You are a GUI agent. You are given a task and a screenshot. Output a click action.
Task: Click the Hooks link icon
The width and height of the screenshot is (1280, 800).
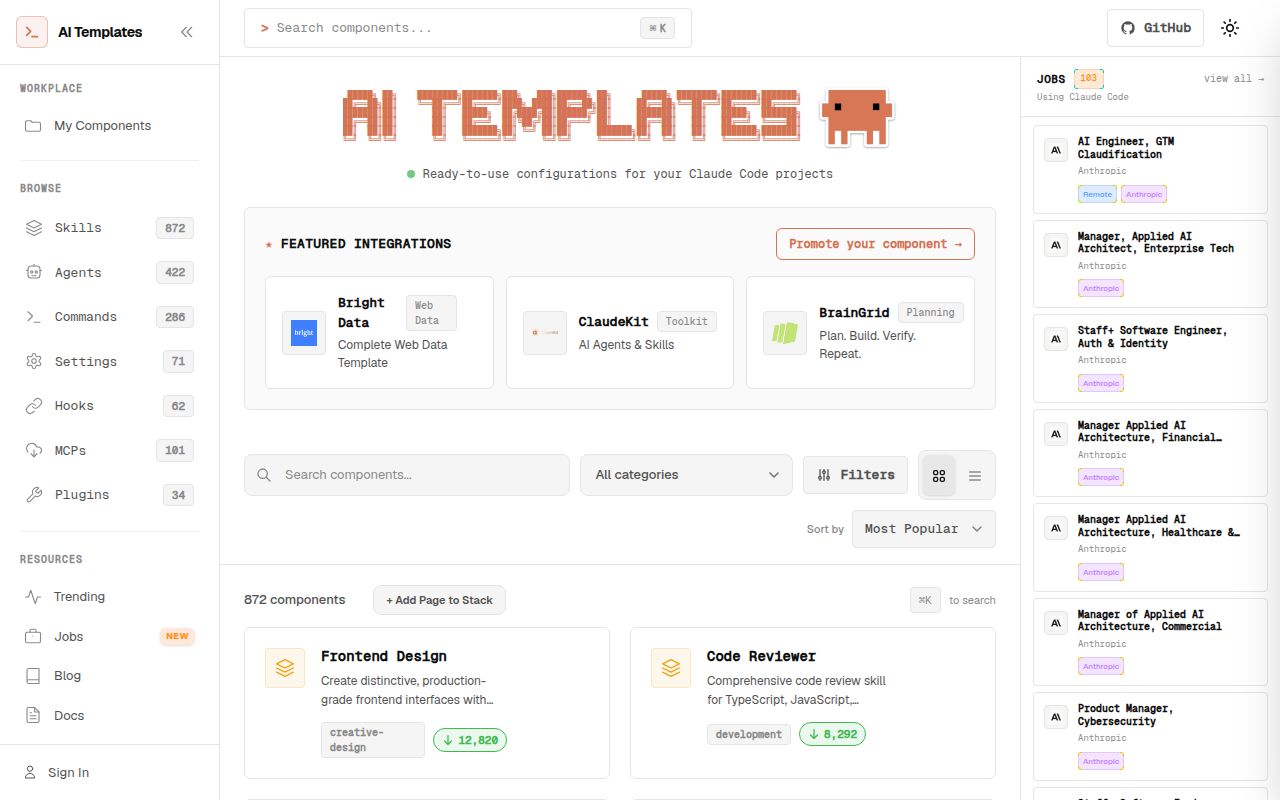[34, 406]
